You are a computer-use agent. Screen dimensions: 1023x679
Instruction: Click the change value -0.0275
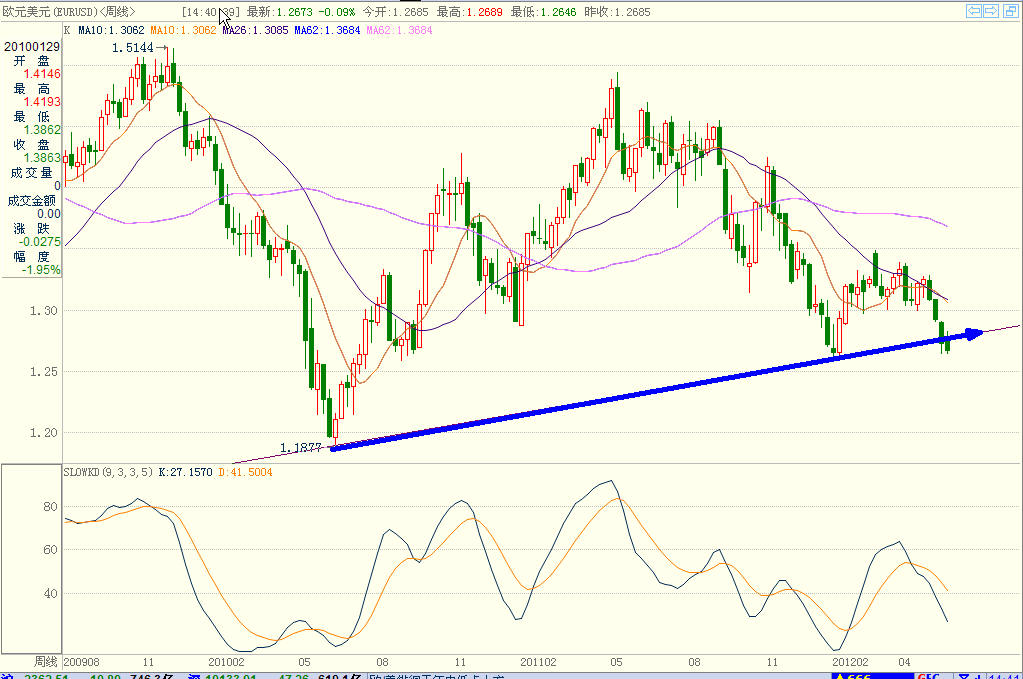pyautogui.click(x=39, y=242)
